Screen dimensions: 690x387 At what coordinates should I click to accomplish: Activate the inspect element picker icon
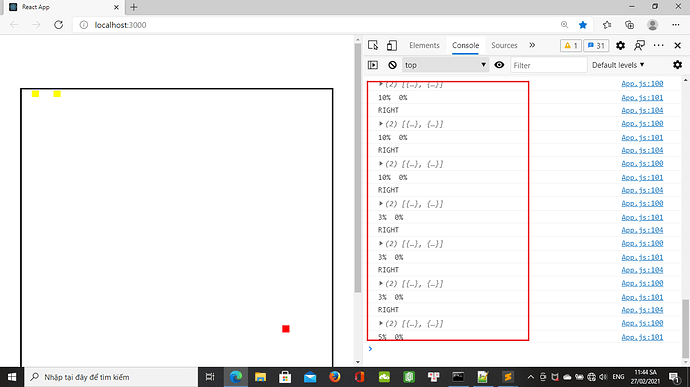[x=373, y=45]
